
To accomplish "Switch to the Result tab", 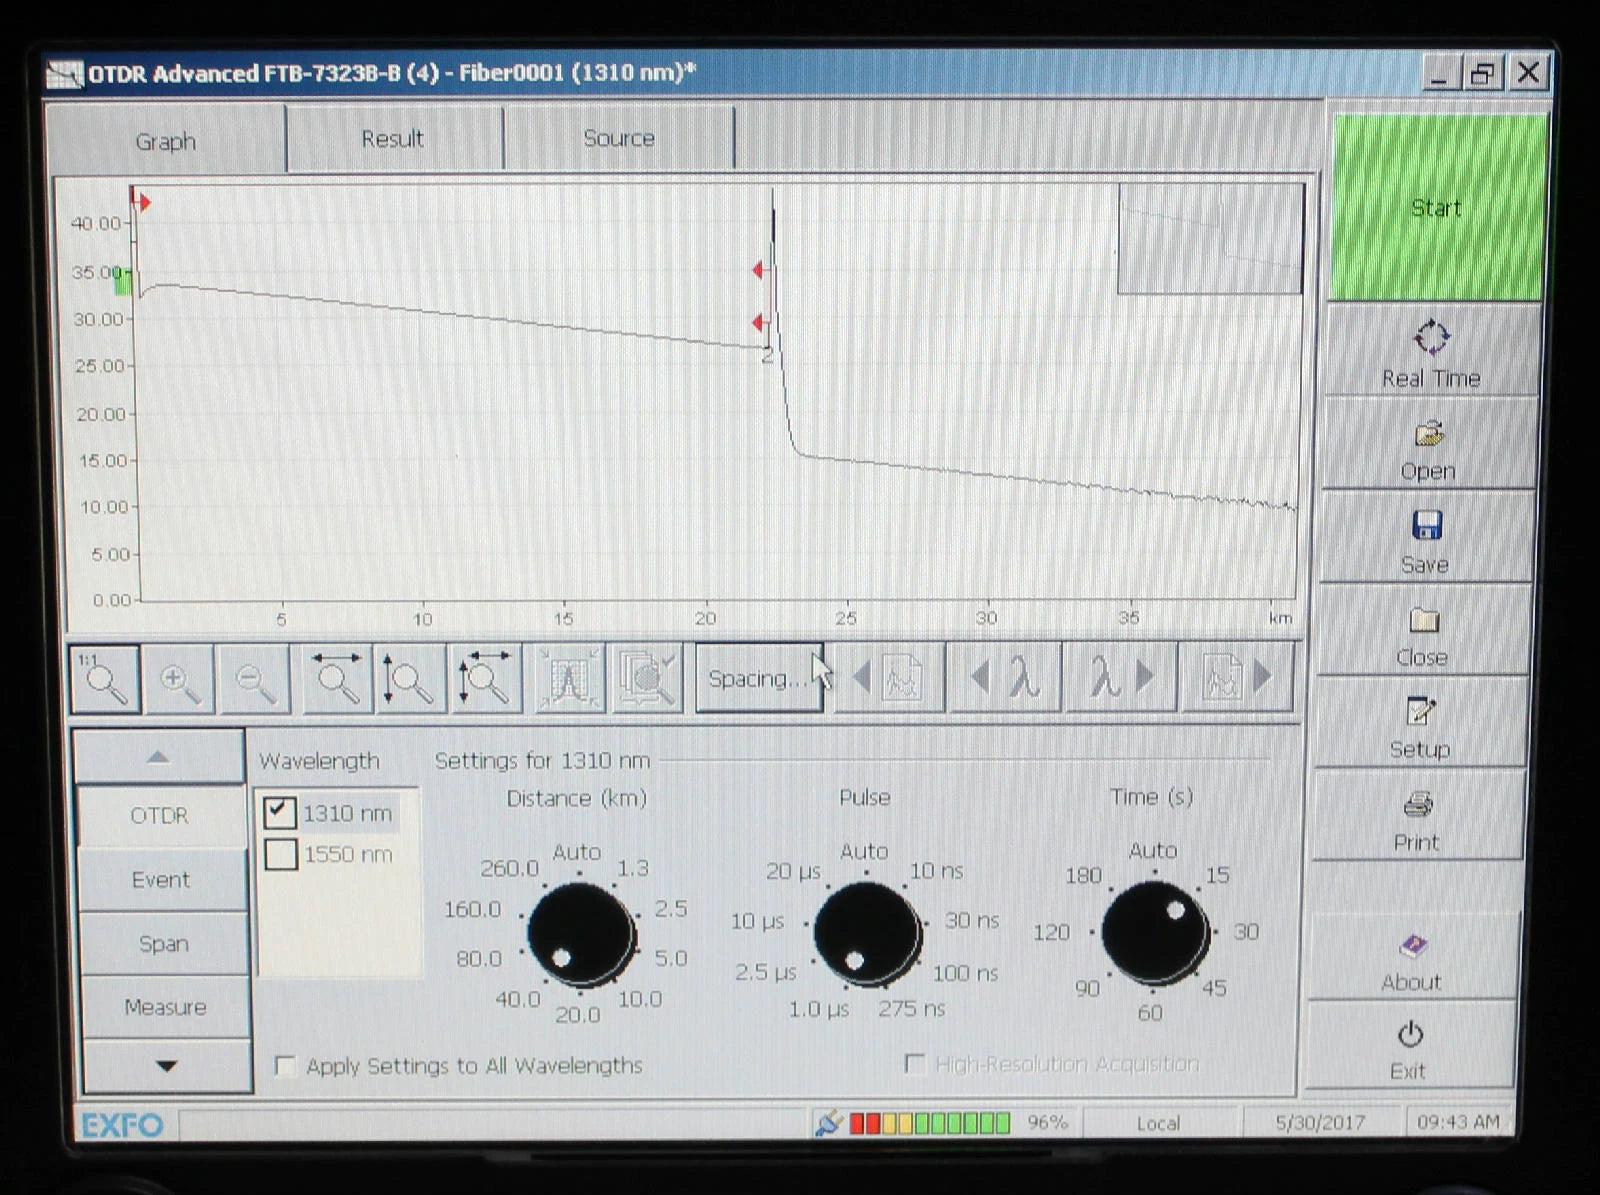I will 393,139.
